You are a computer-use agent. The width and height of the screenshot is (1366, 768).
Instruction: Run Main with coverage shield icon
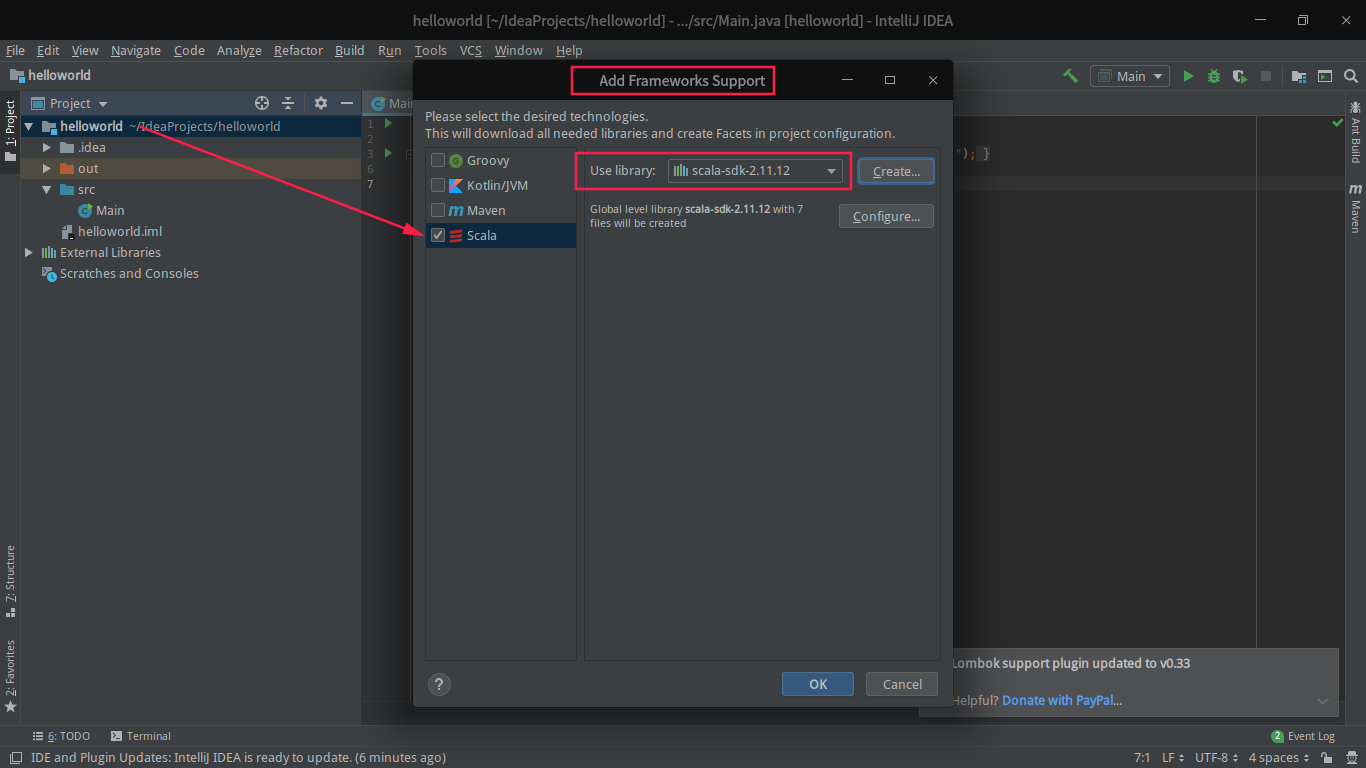click(x=1240, y=76)
